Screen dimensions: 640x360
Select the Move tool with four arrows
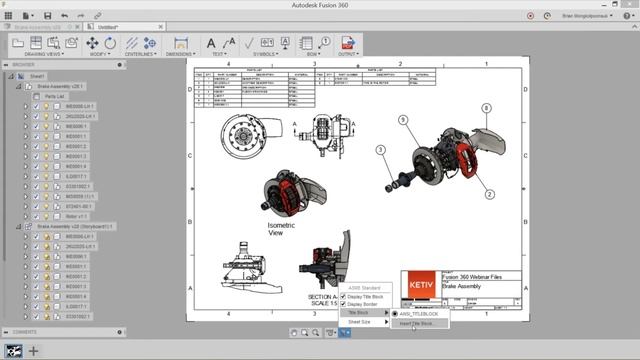pyautogui.click(x=92, y=43)
